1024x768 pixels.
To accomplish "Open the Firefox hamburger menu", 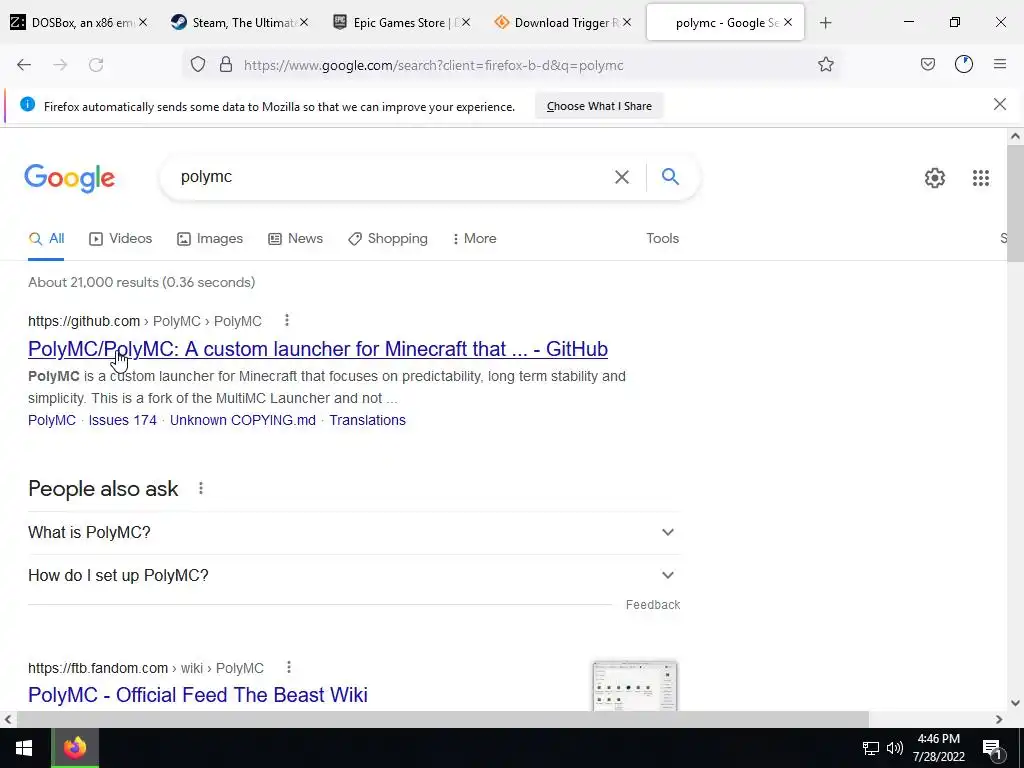I will click(999, 64).
